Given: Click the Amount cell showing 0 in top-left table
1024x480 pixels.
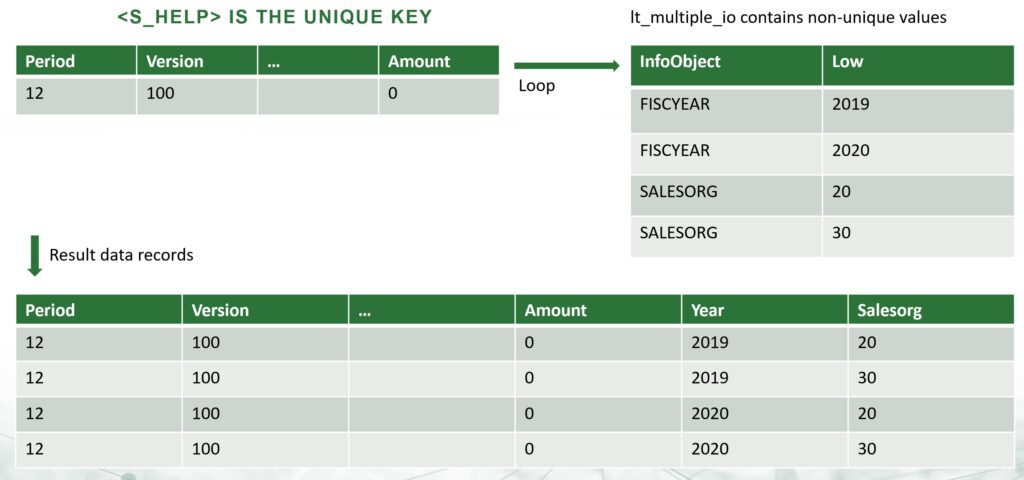Looking at the screenshot, I should (x=391, y=96).
